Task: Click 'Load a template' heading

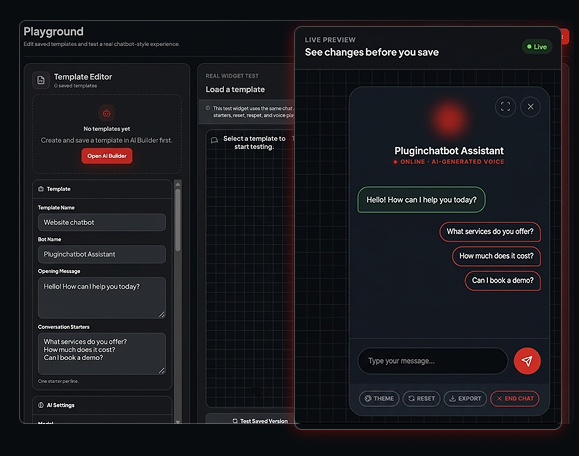Action: (x=235, y=89)
